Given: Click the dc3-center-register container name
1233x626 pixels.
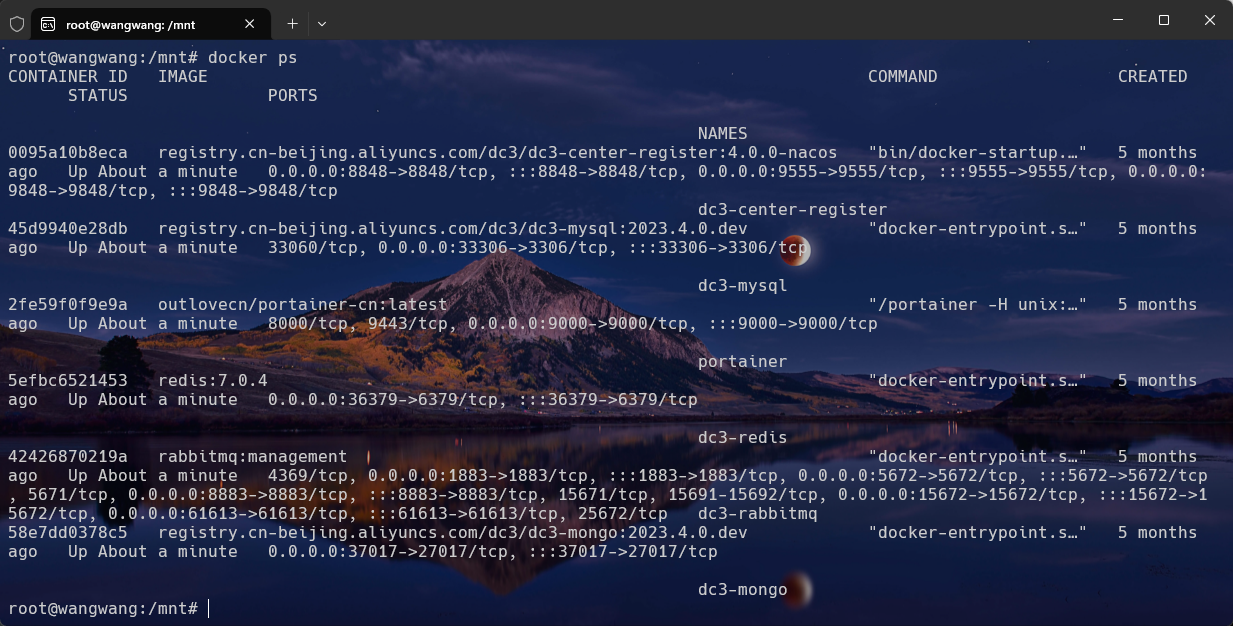Looking at the screenshot, I should 792,210.
